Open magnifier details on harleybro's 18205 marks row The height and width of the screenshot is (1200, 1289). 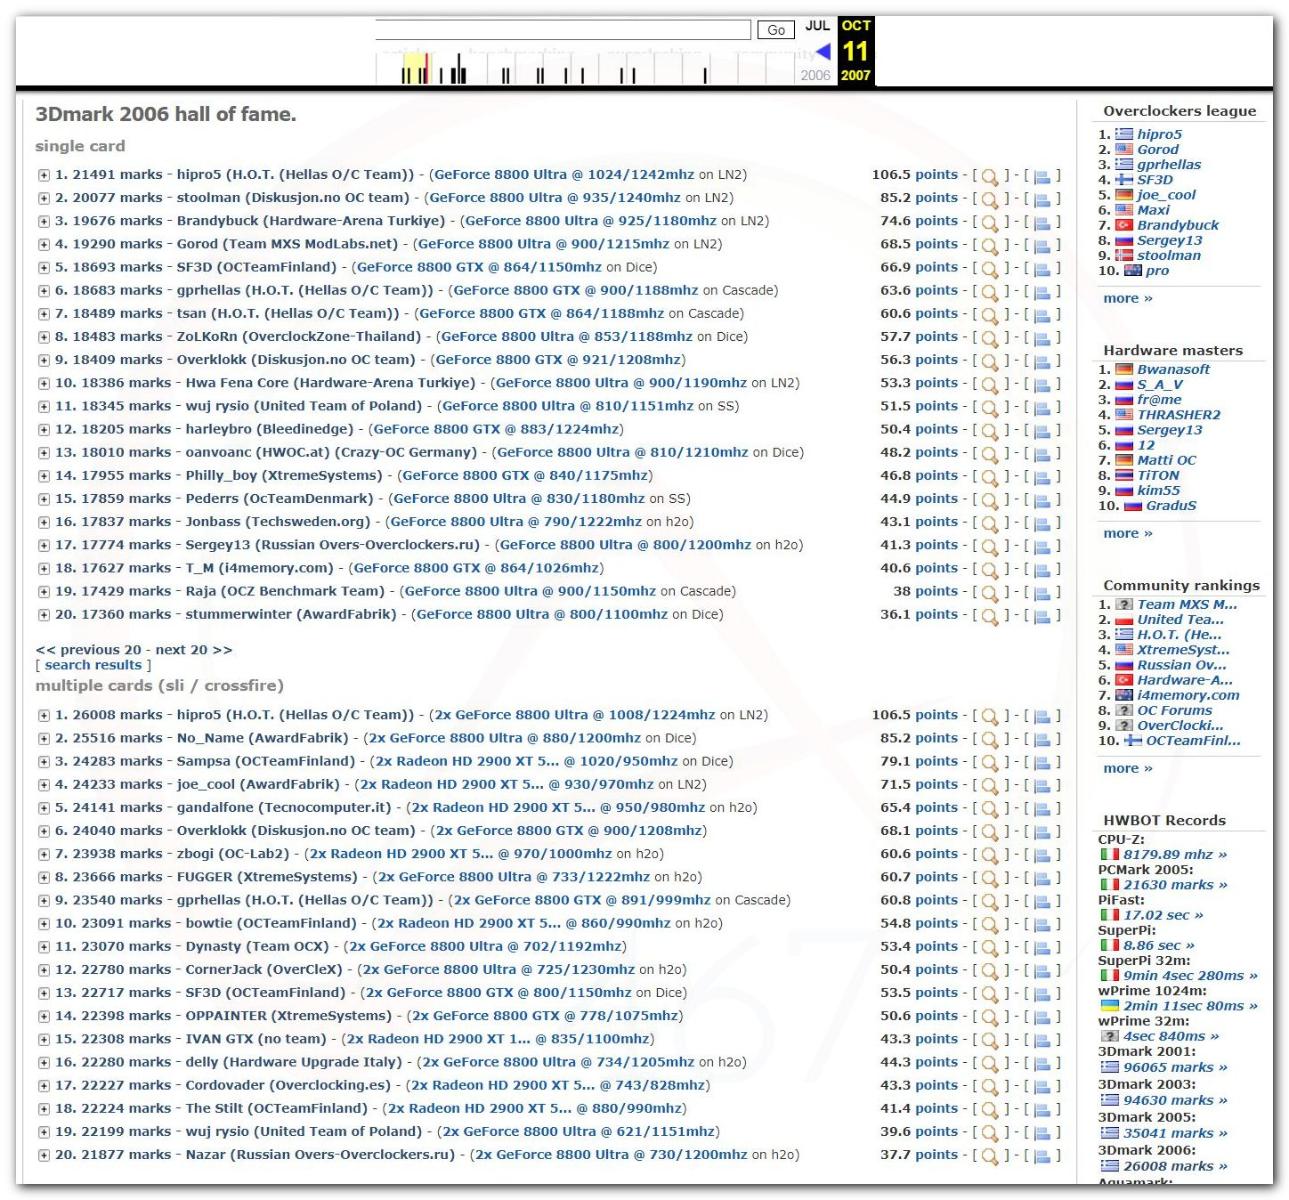click(989, 430)
